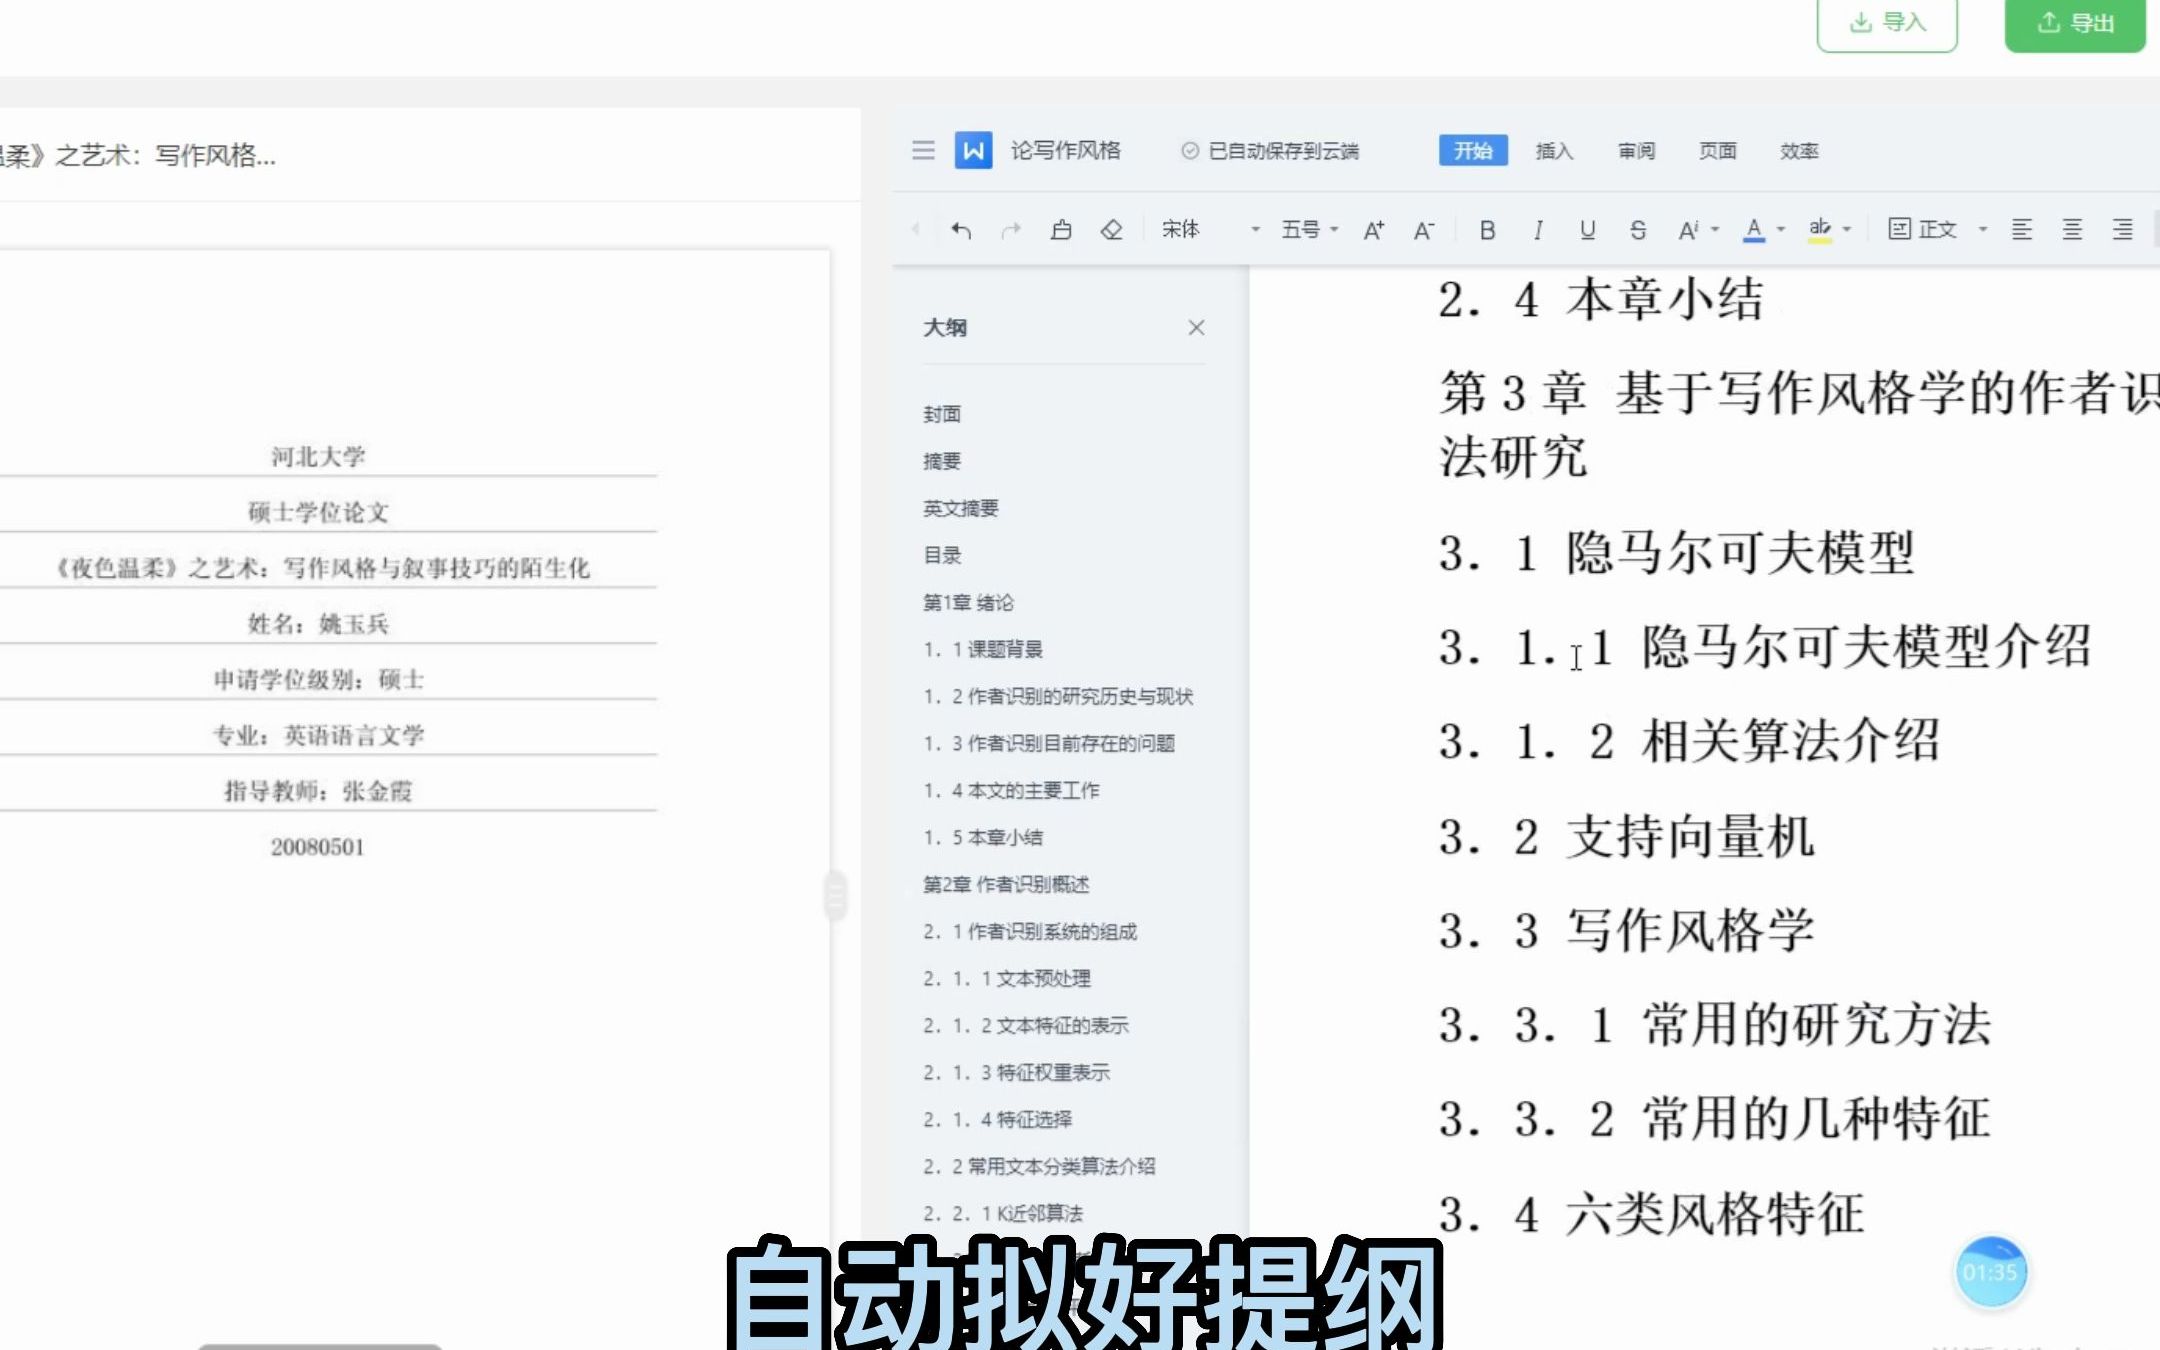Select outline item 2.1.1 文本预处理
Viewport: 2160px width, 1350px height.
pyautogui.click(x=1007, y=978)
